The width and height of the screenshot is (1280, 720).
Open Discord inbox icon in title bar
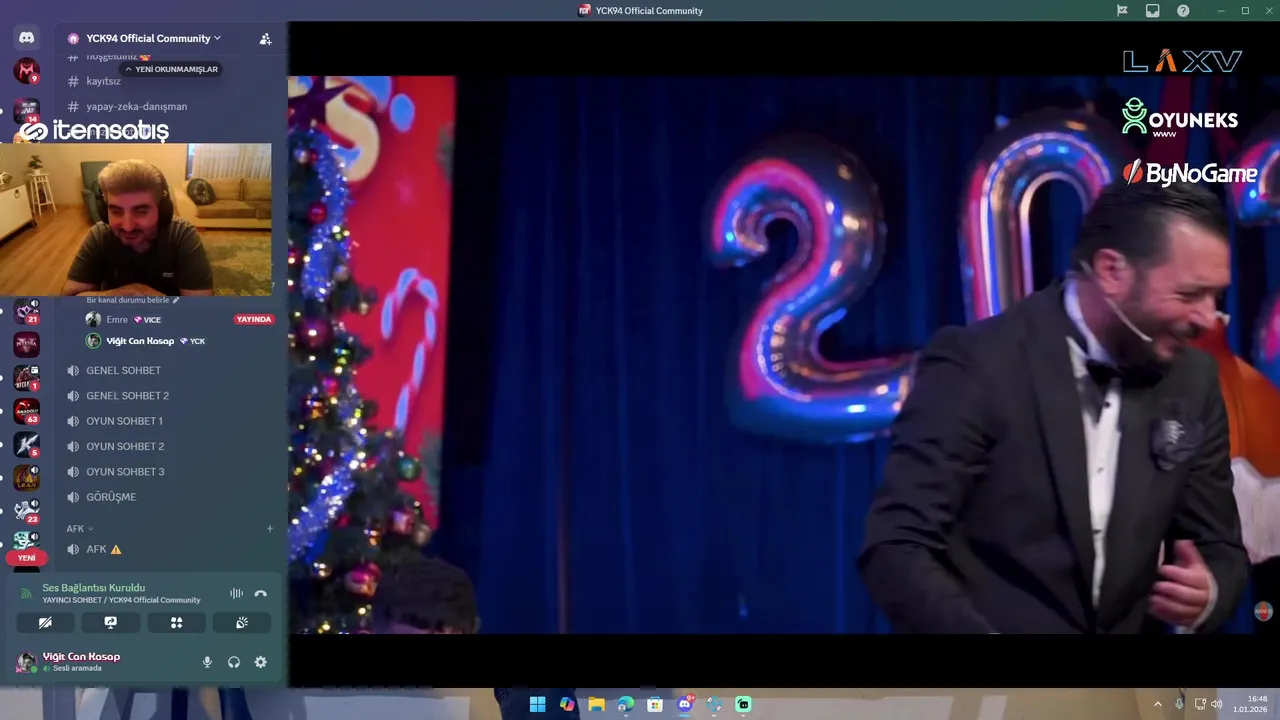[x=1153, y=11]
